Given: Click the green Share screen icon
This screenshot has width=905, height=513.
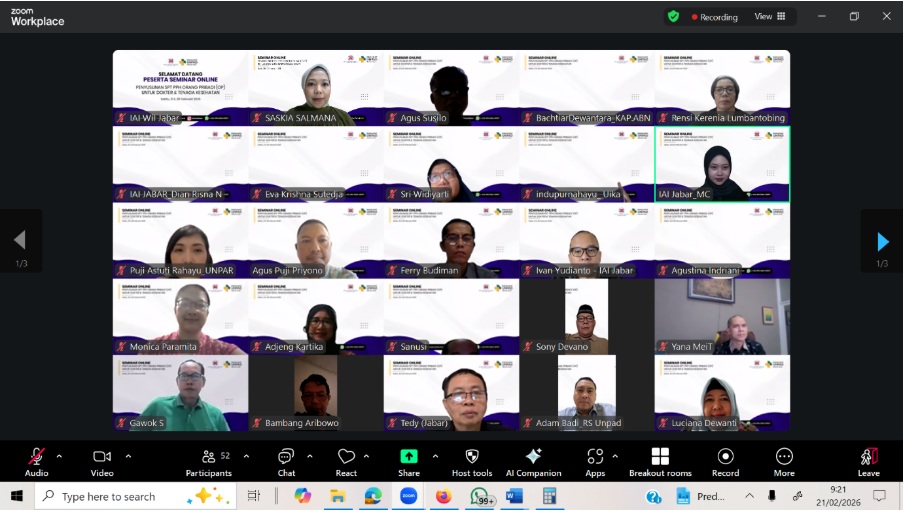Looking at the screenshot, I should [x=408, y=457].
